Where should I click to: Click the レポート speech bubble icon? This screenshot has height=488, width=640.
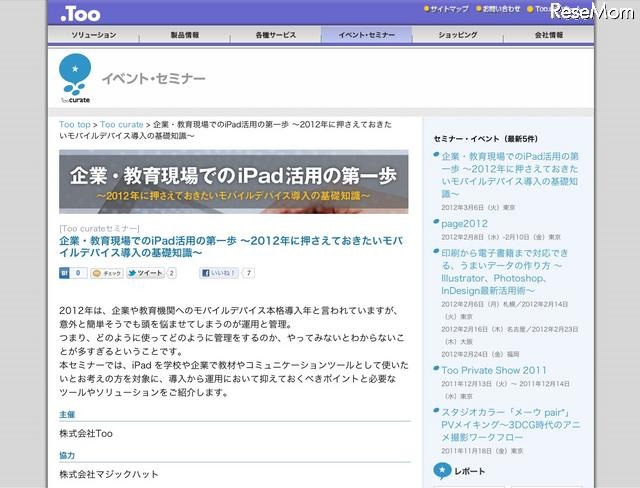[442, 471]
